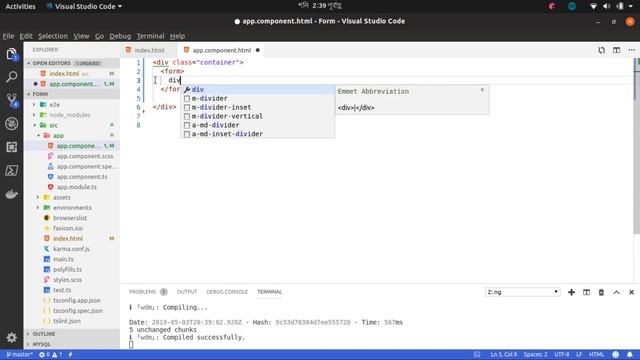Image resolution: width=640 pixels, height=360 pixels.
Task: Kill terminal with trash icon
Action: (x=601, y=292)
